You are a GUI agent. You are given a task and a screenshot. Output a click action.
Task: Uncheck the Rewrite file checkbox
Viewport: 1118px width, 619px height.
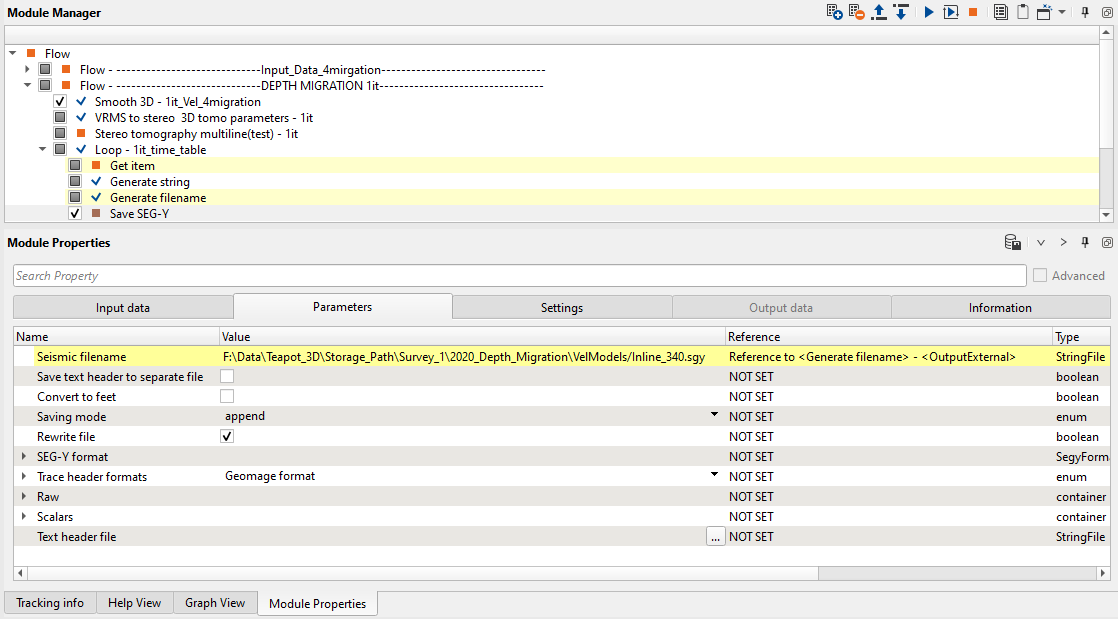tap(227, 437)
